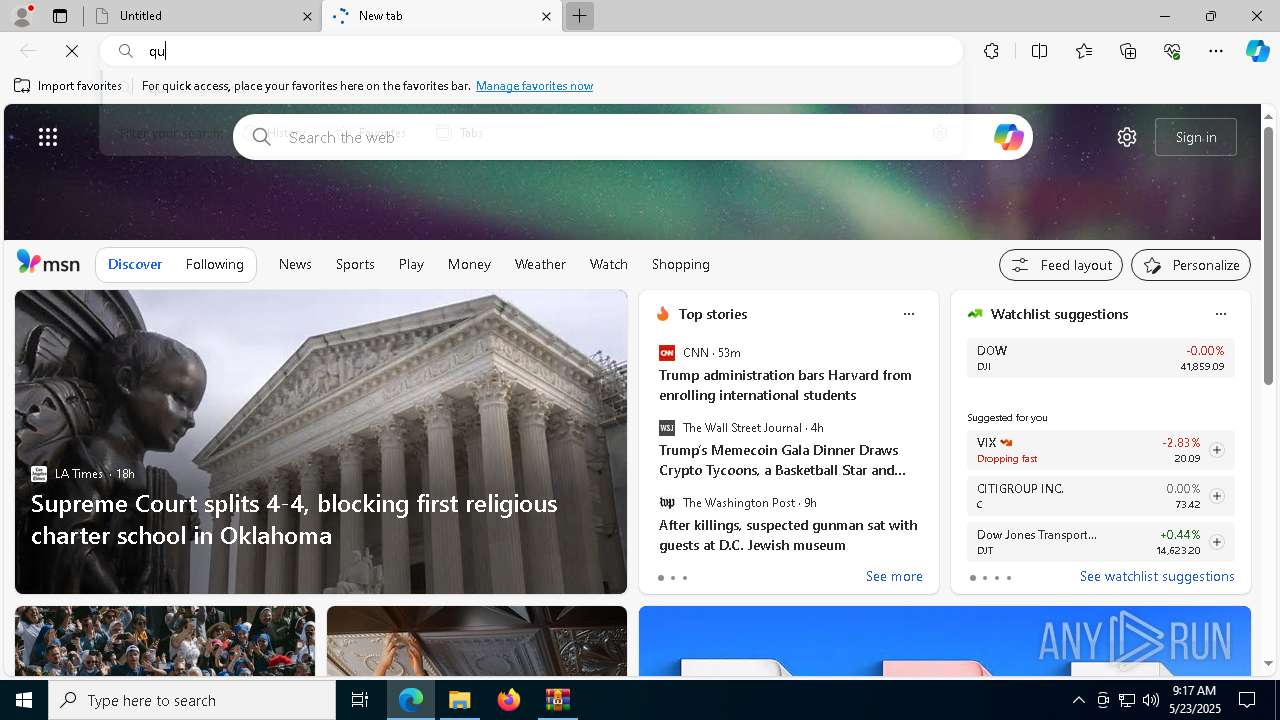Viewport: 1280px width, 720px height.
Task: Toggle Split screen icon
Action: tap(1039, 51)
